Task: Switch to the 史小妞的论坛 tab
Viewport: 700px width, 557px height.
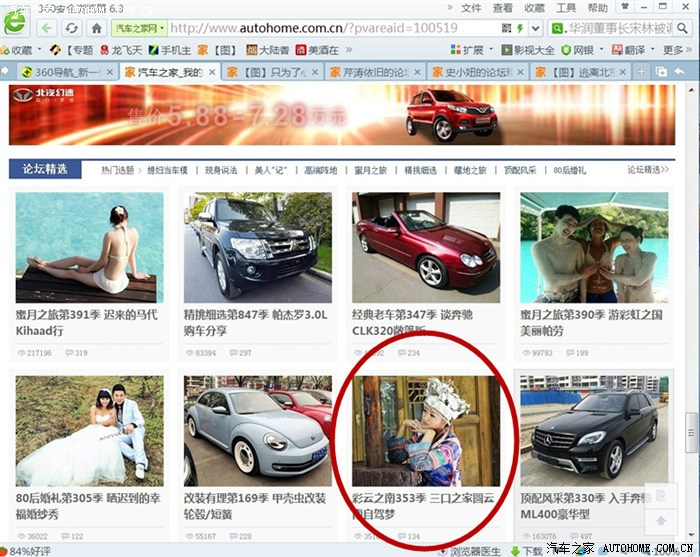Action: click(474, 72)
